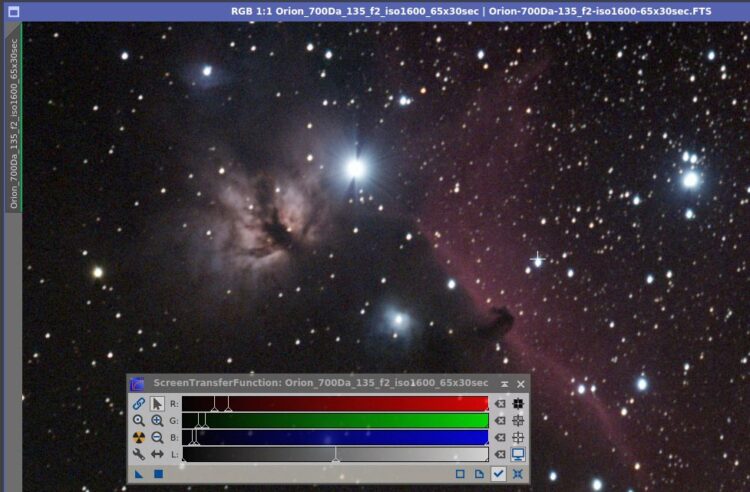Open the wrench STF settings icon
Screen dimensions: 750x492
point(139,454)
